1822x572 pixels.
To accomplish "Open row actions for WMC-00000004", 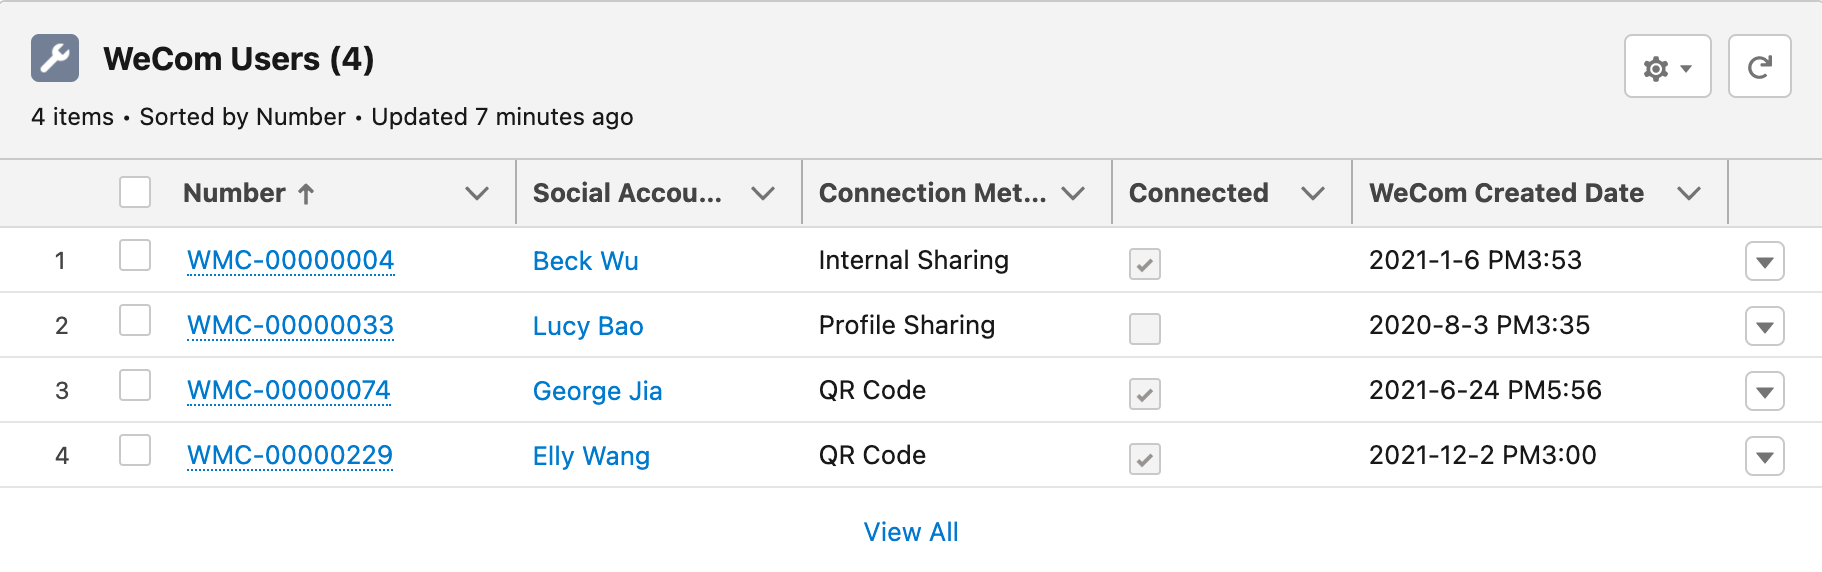I will [1765, 262].
